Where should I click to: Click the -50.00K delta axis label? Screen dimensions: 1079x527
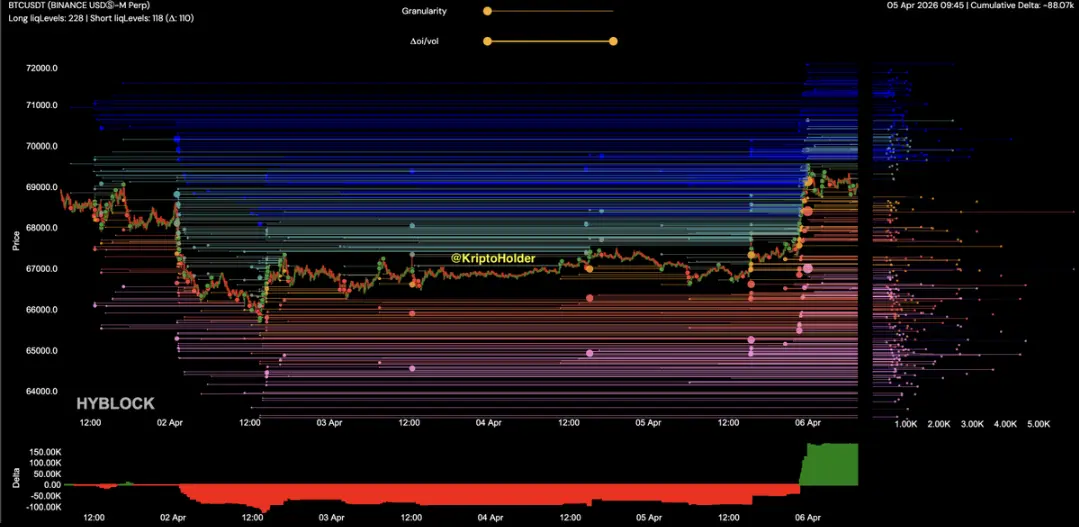coord(44,495)
